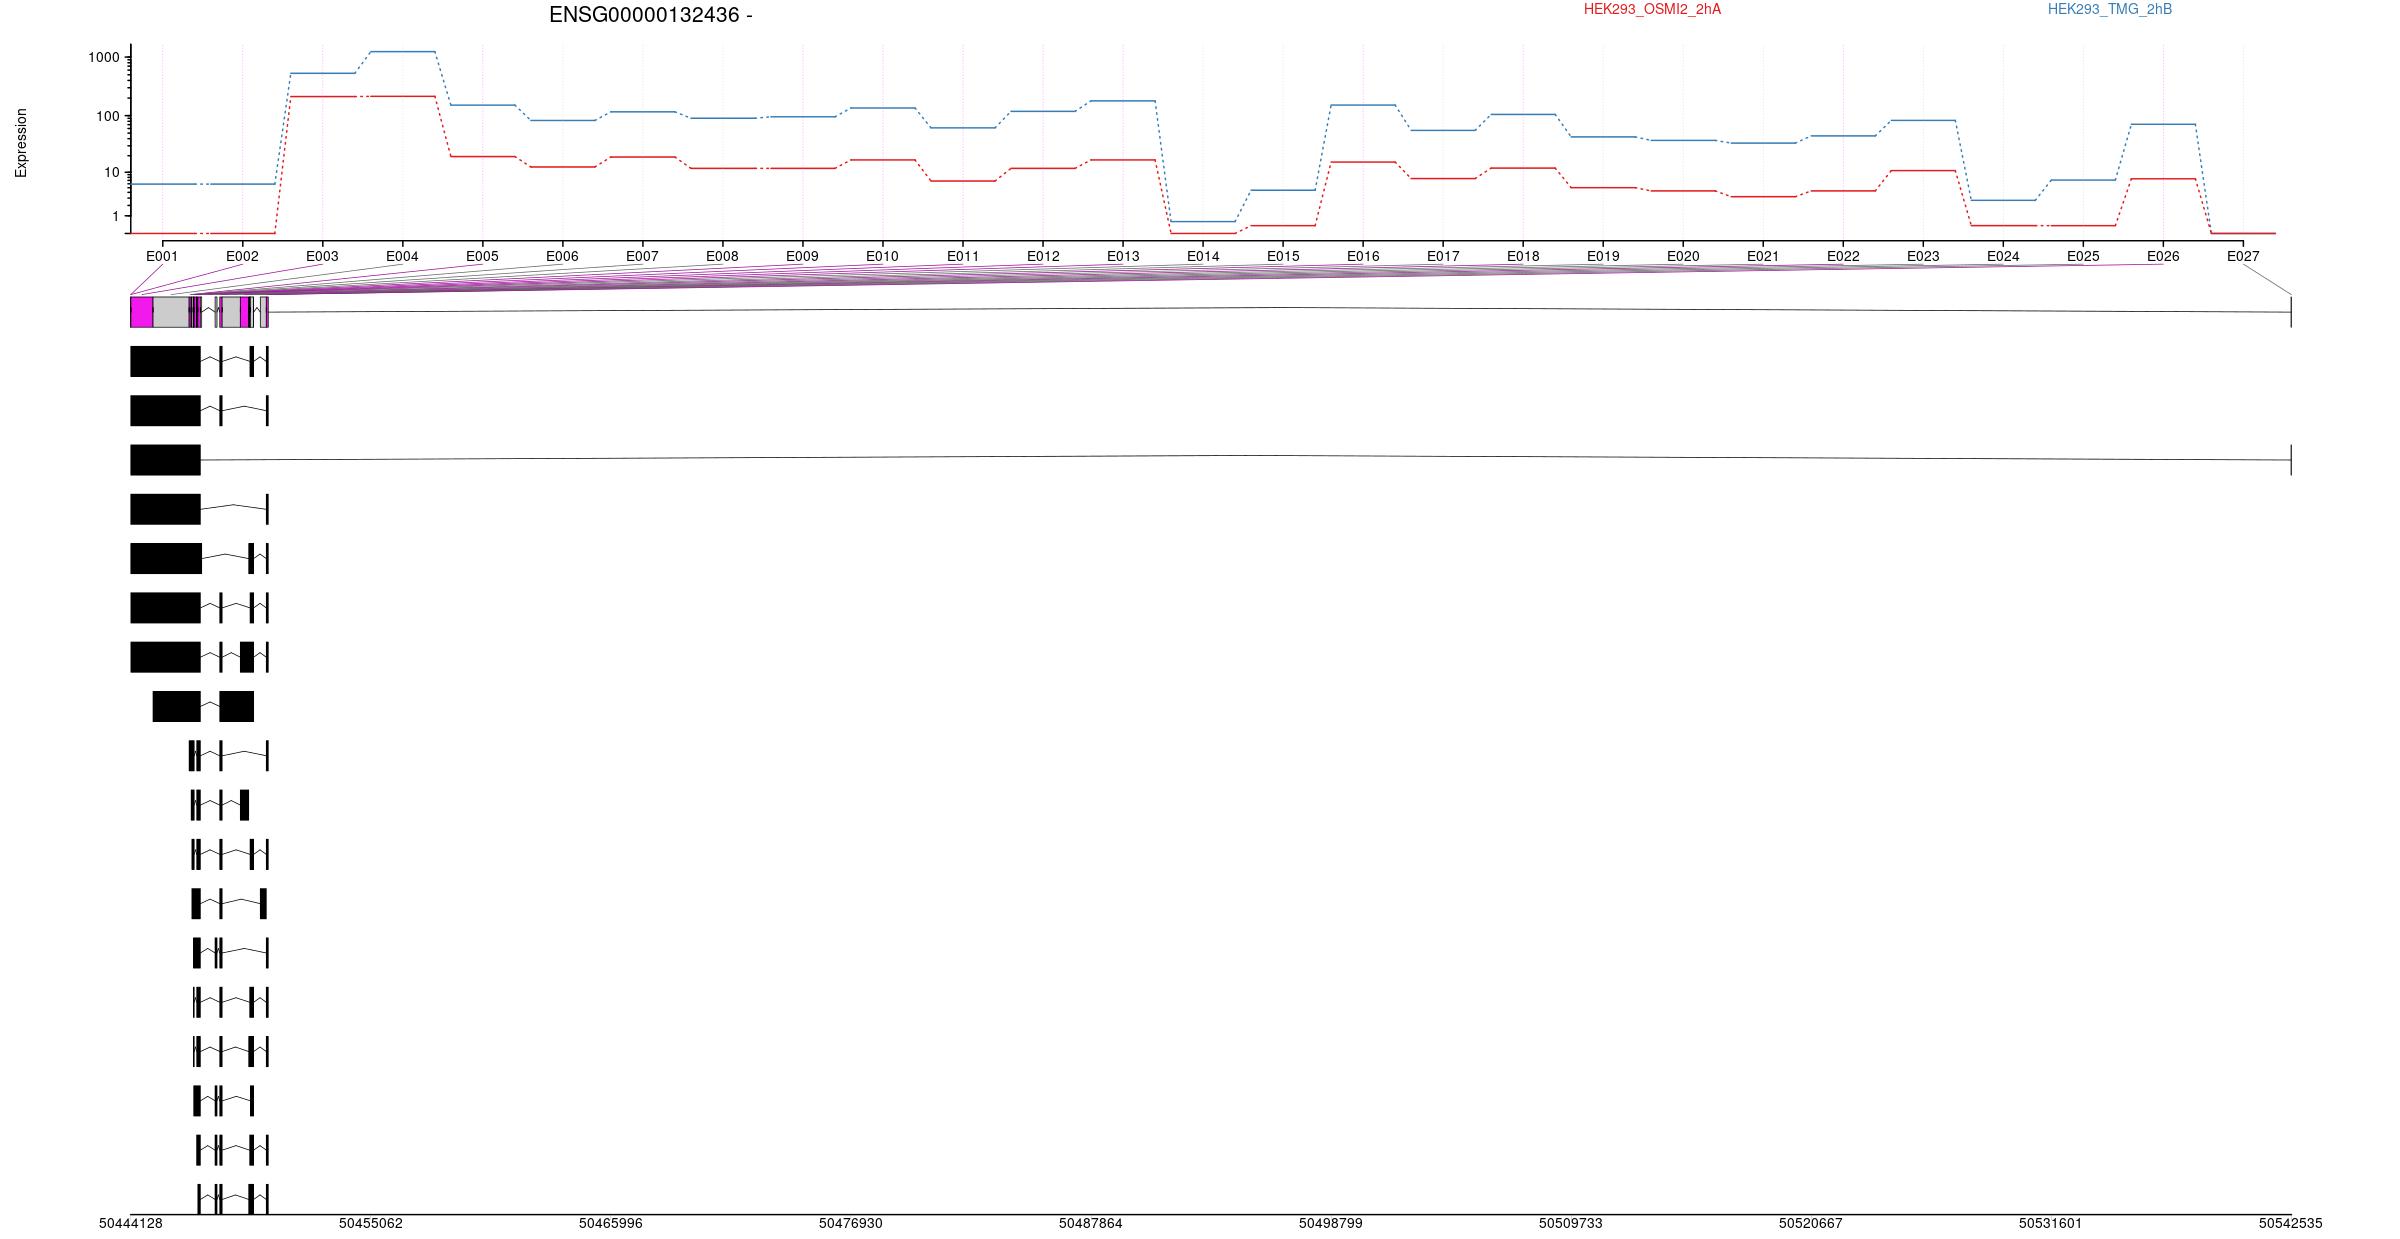Click genomic coordinate 50542535

pyautogui.click(x=2291, y=1223)
